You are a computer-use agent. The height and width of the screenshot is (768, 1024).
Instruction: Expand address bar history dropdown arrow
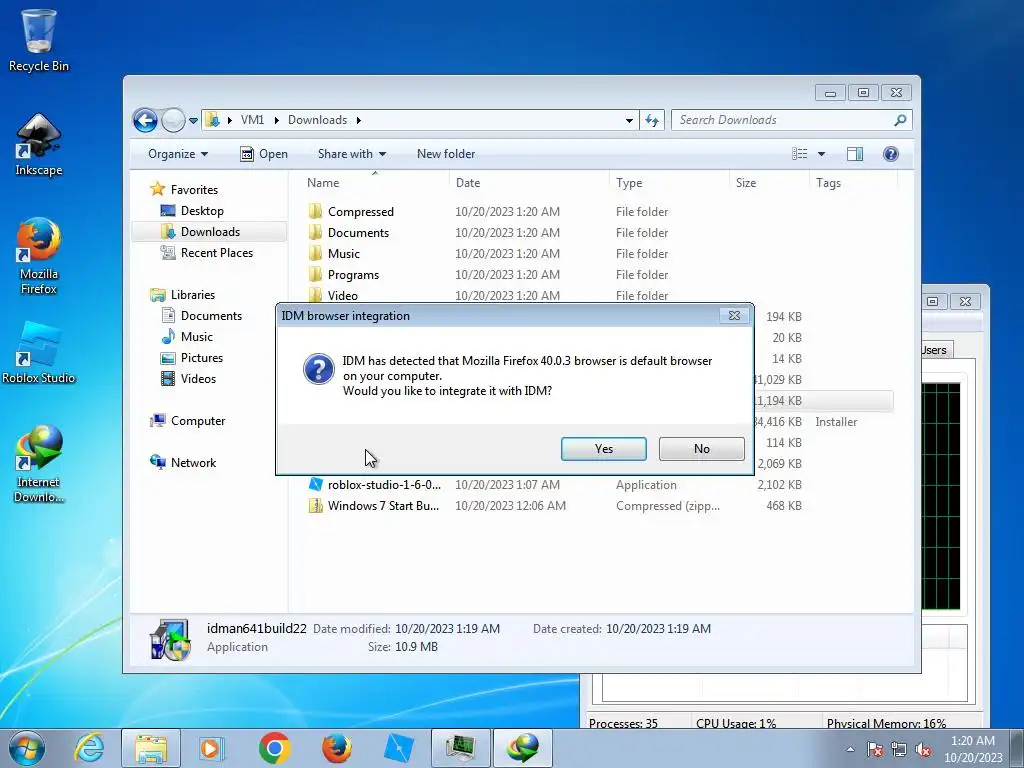coord(629,120)
